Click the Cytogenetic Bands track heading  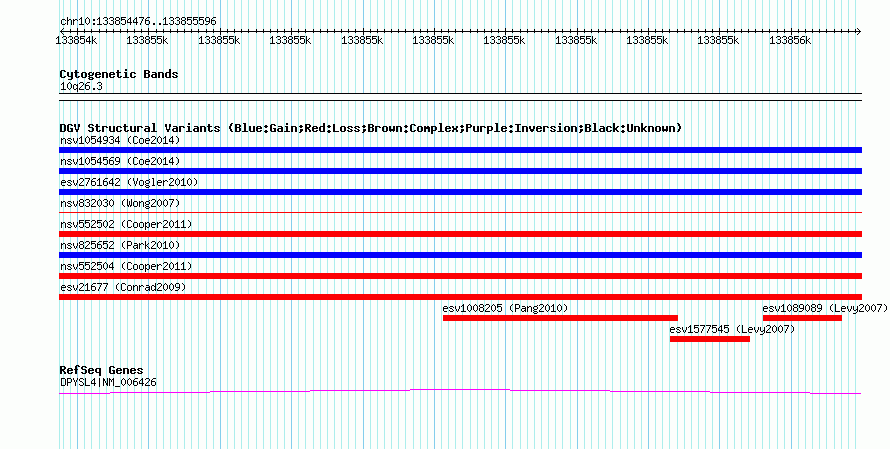pos(119,74)
